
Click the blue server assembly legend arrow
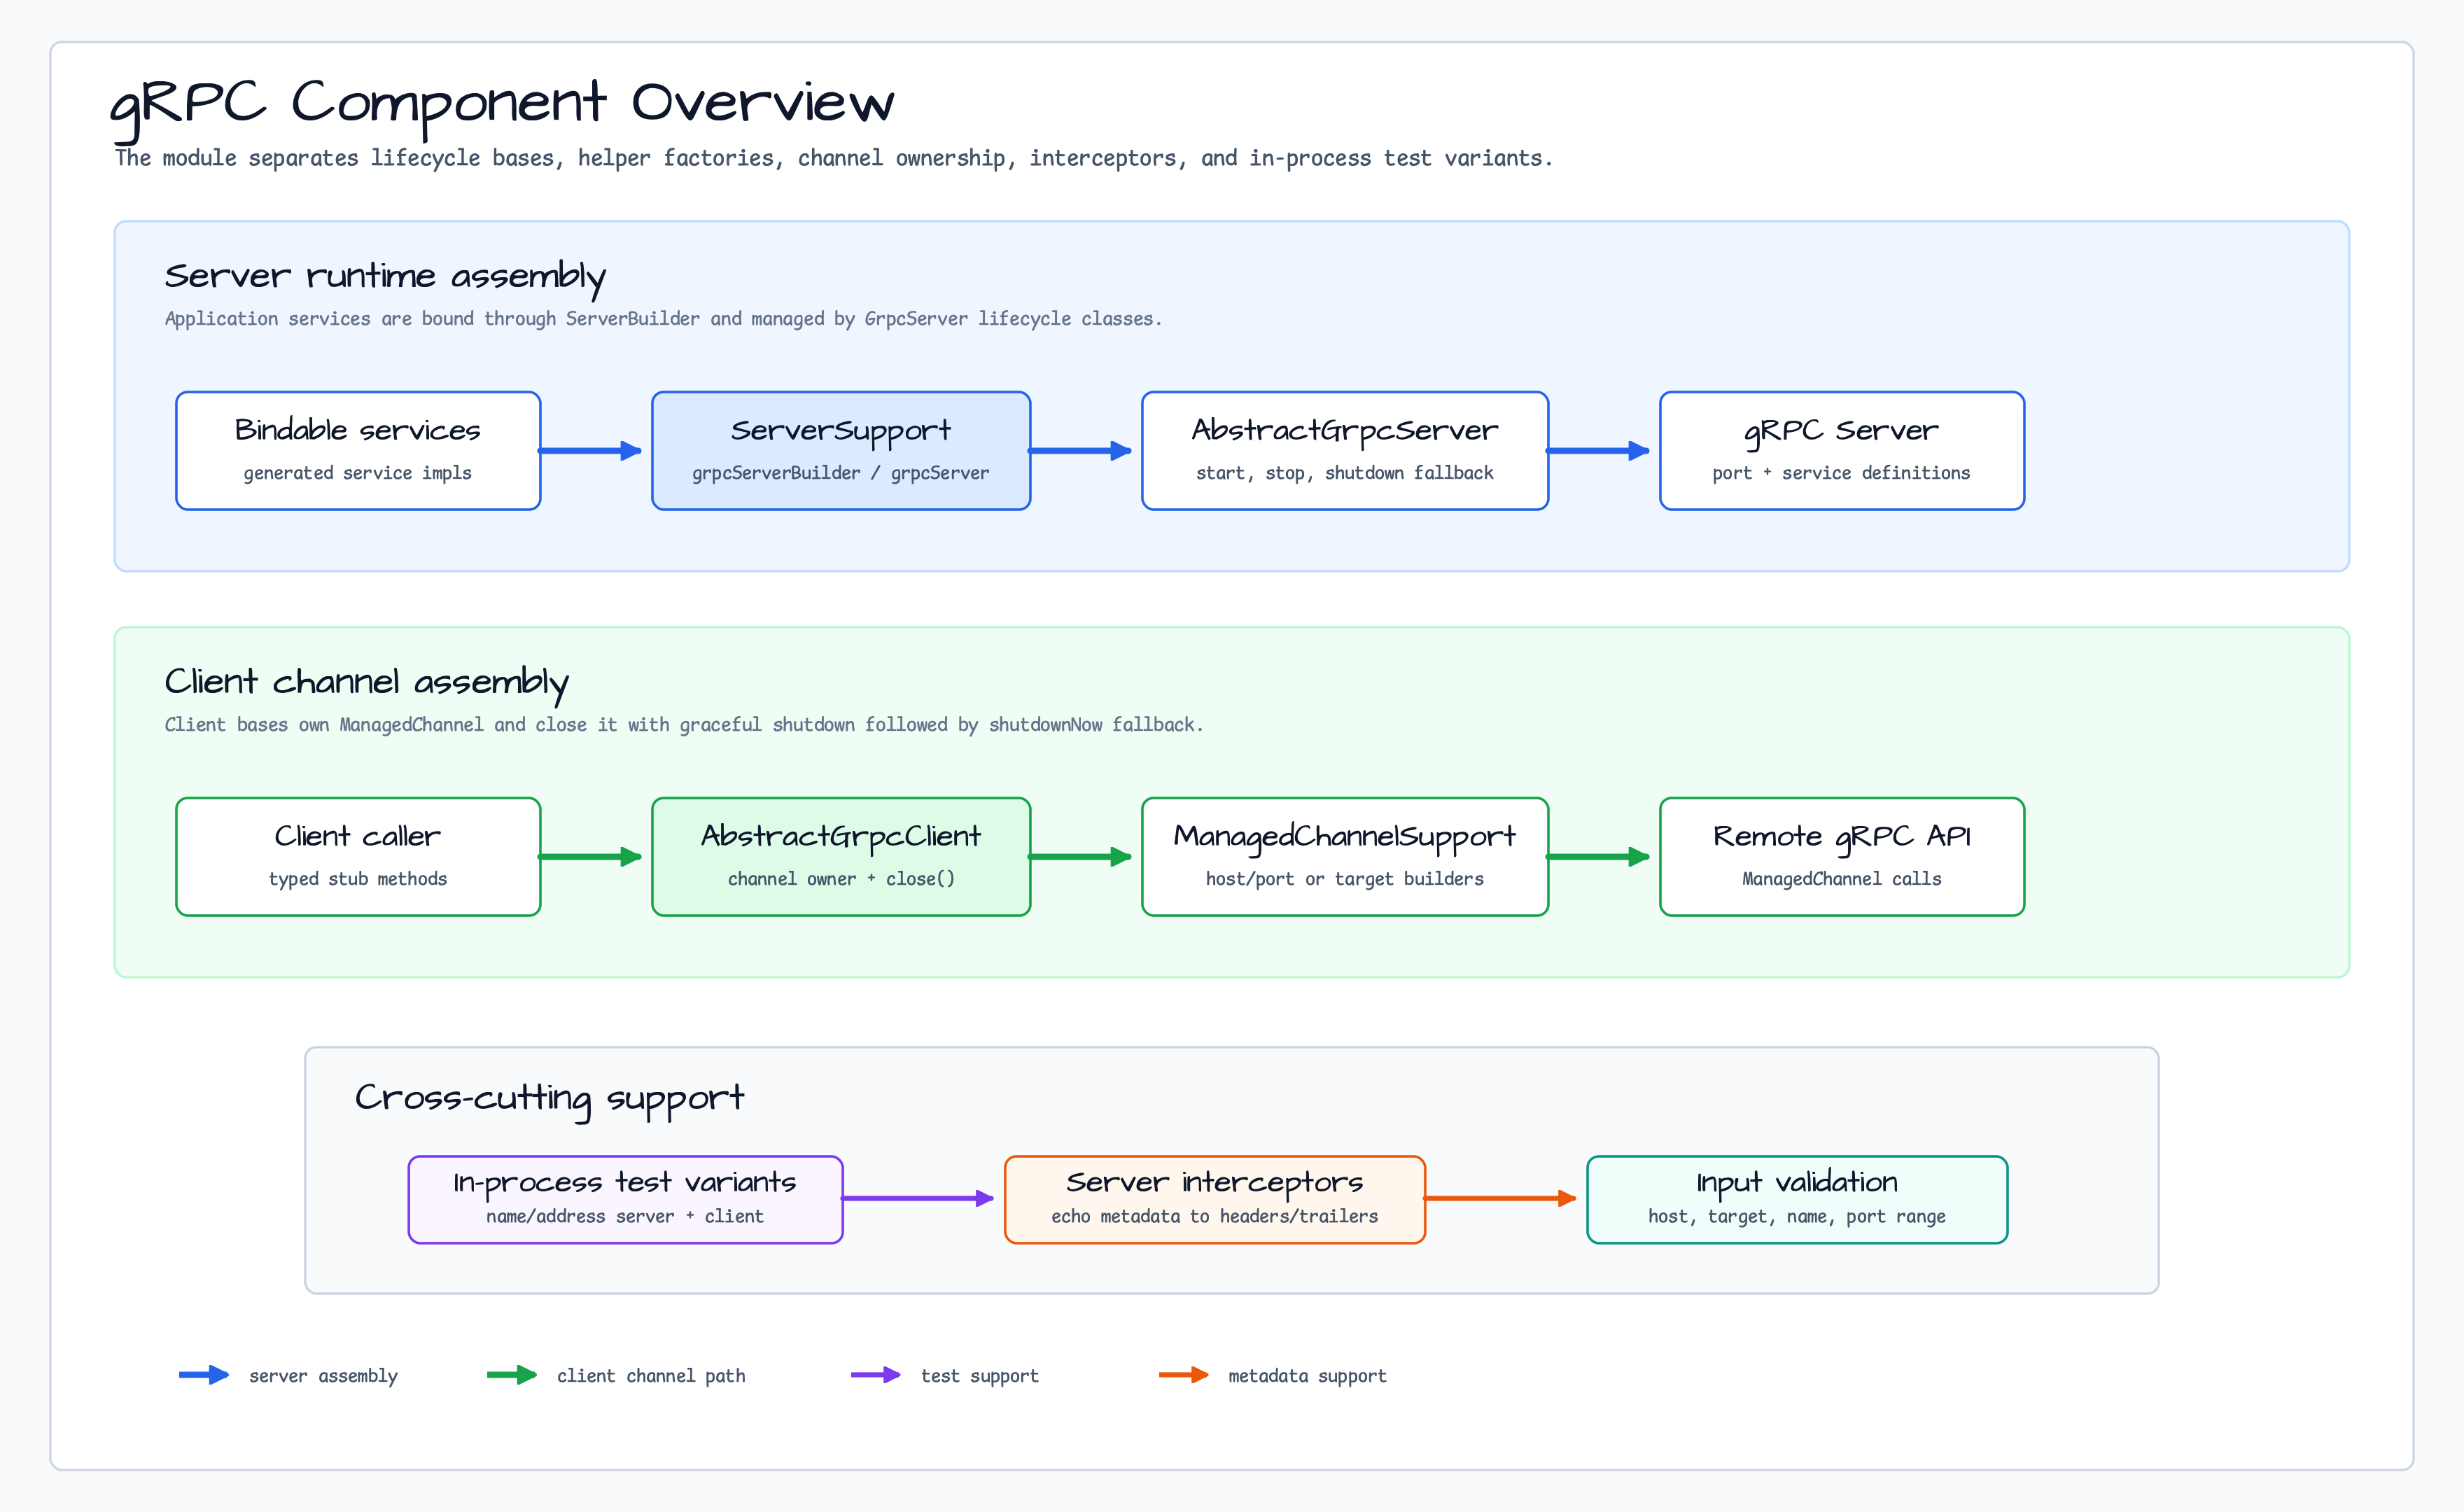pos(204,1375)
